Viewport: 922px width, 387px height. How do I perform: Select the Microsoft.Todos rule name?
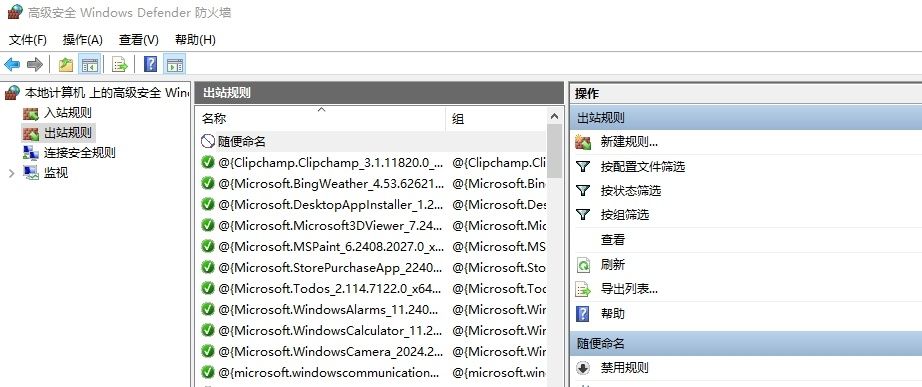click(330, 288)
